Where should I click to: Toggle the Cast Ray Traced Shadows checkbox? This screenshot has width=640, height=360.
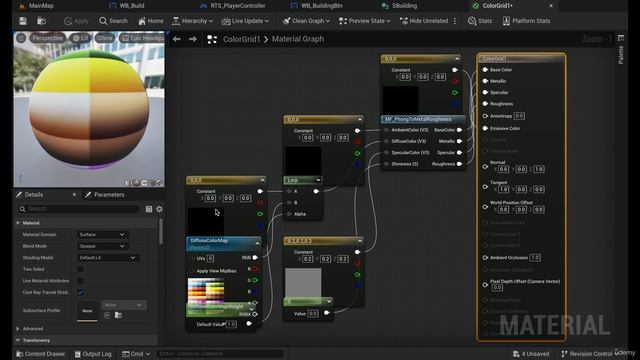(80, 292)
